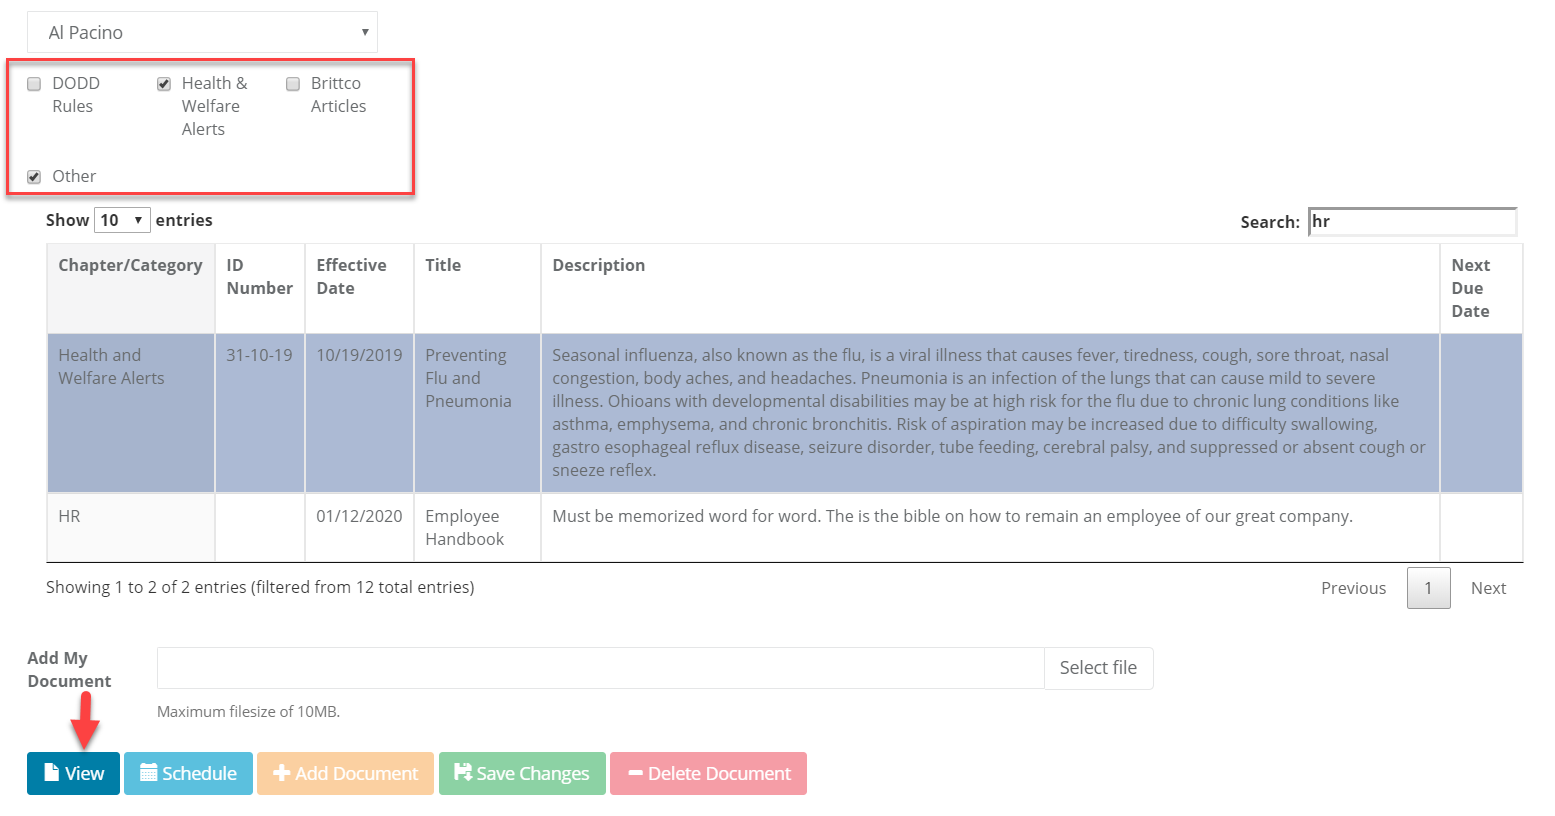Click the Save Changes disk icon button
The height and width of the screenshot is (816, 1555).
tap(522, 773)
